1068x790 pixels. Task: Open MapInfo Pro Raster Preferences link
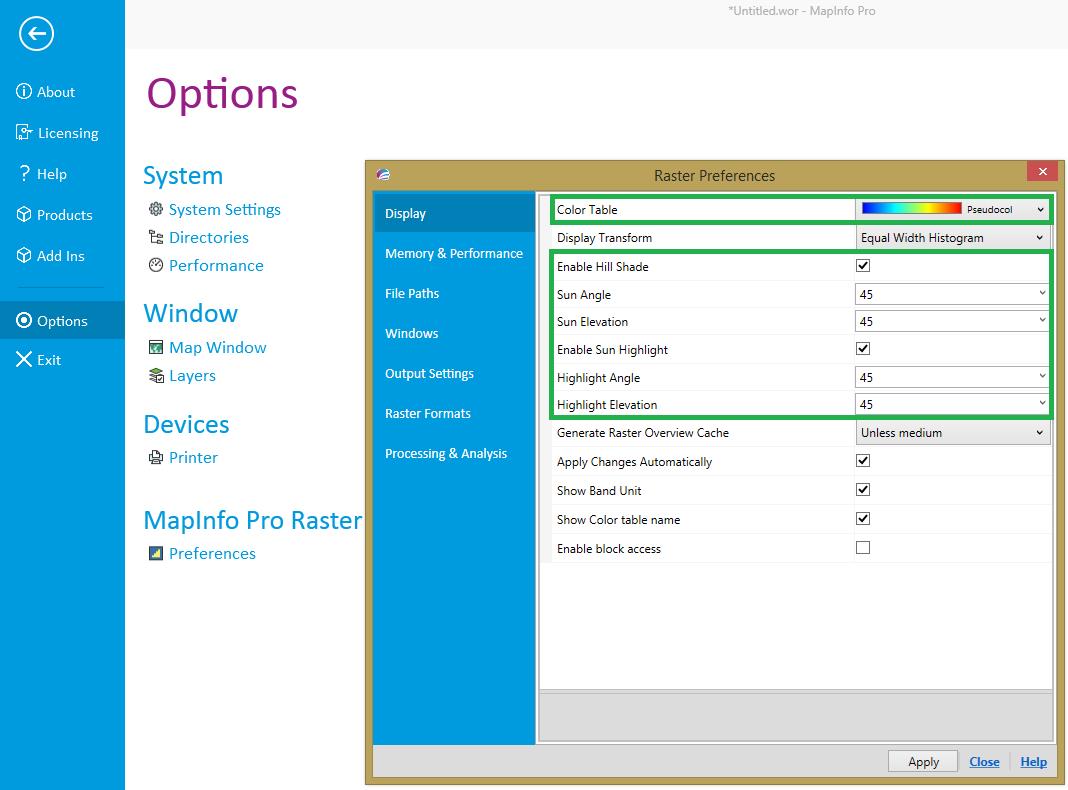tap(213, 553)
